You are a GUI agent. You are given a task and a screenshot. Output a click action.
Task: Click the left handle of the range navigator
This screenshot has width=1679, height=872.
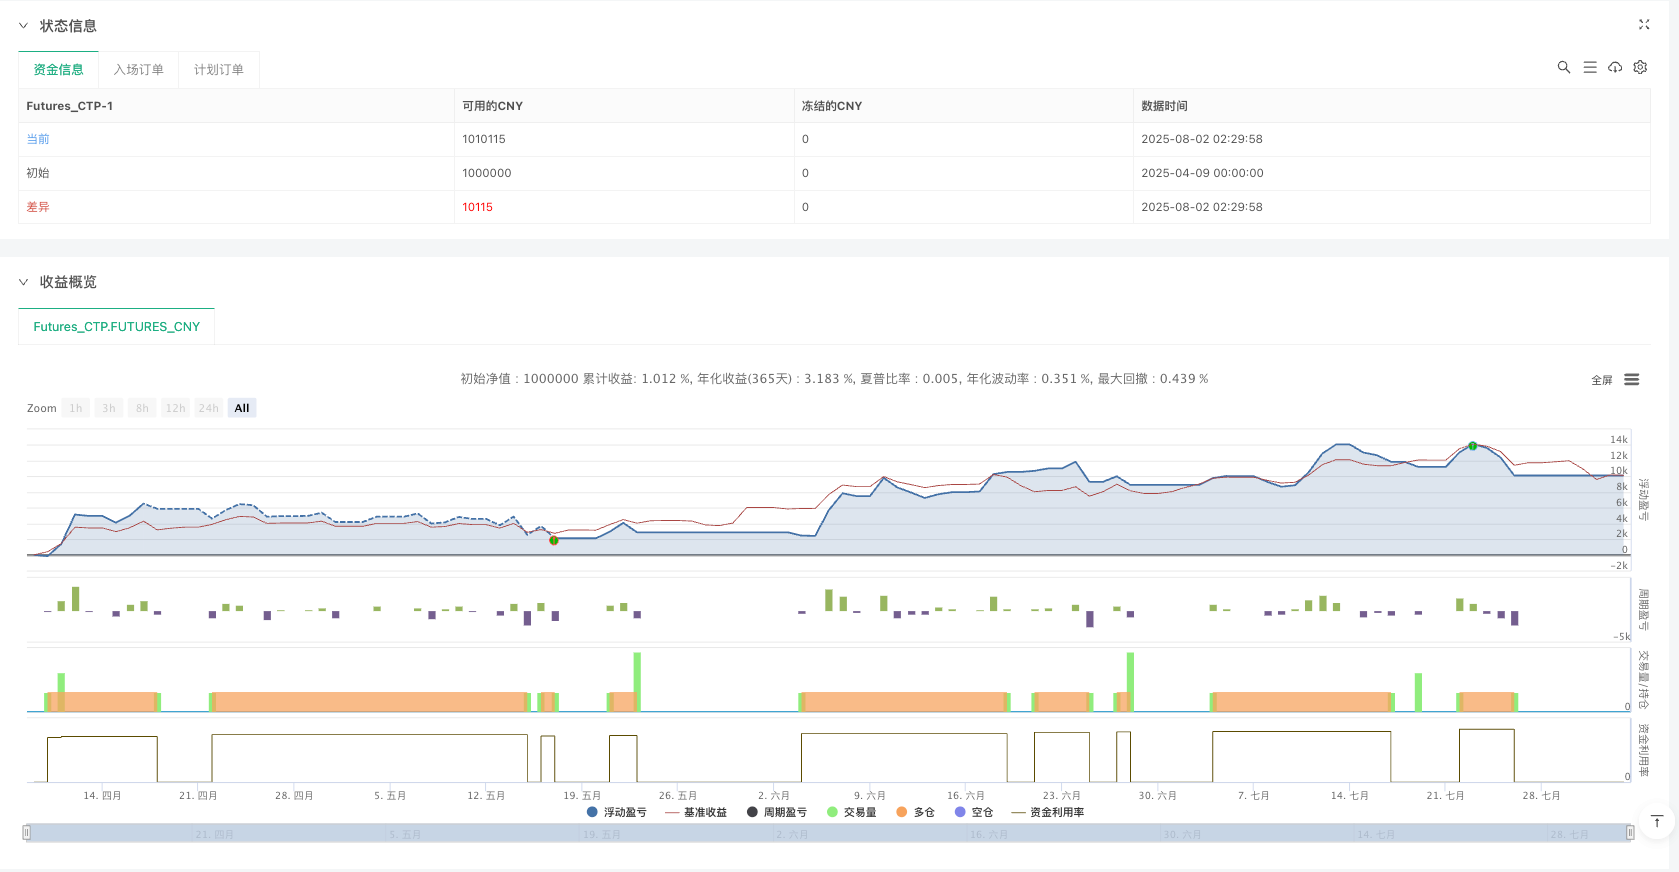(27, 832)
